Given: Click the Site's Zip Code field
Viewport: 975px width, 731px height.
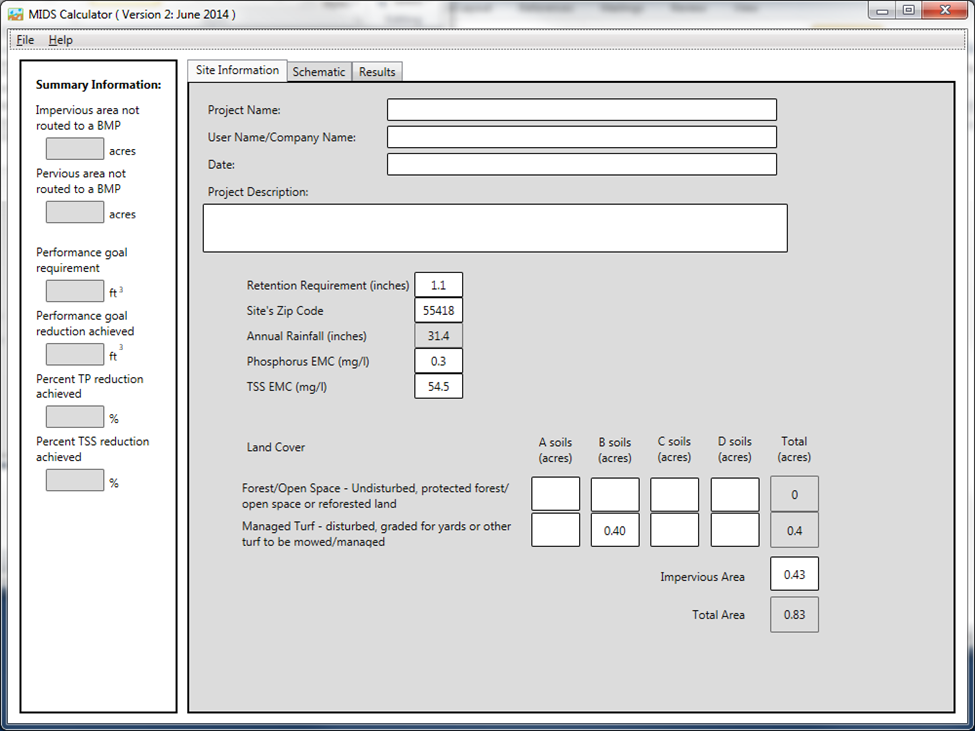Looking at the screenshot, I should (x=438, y=311).
